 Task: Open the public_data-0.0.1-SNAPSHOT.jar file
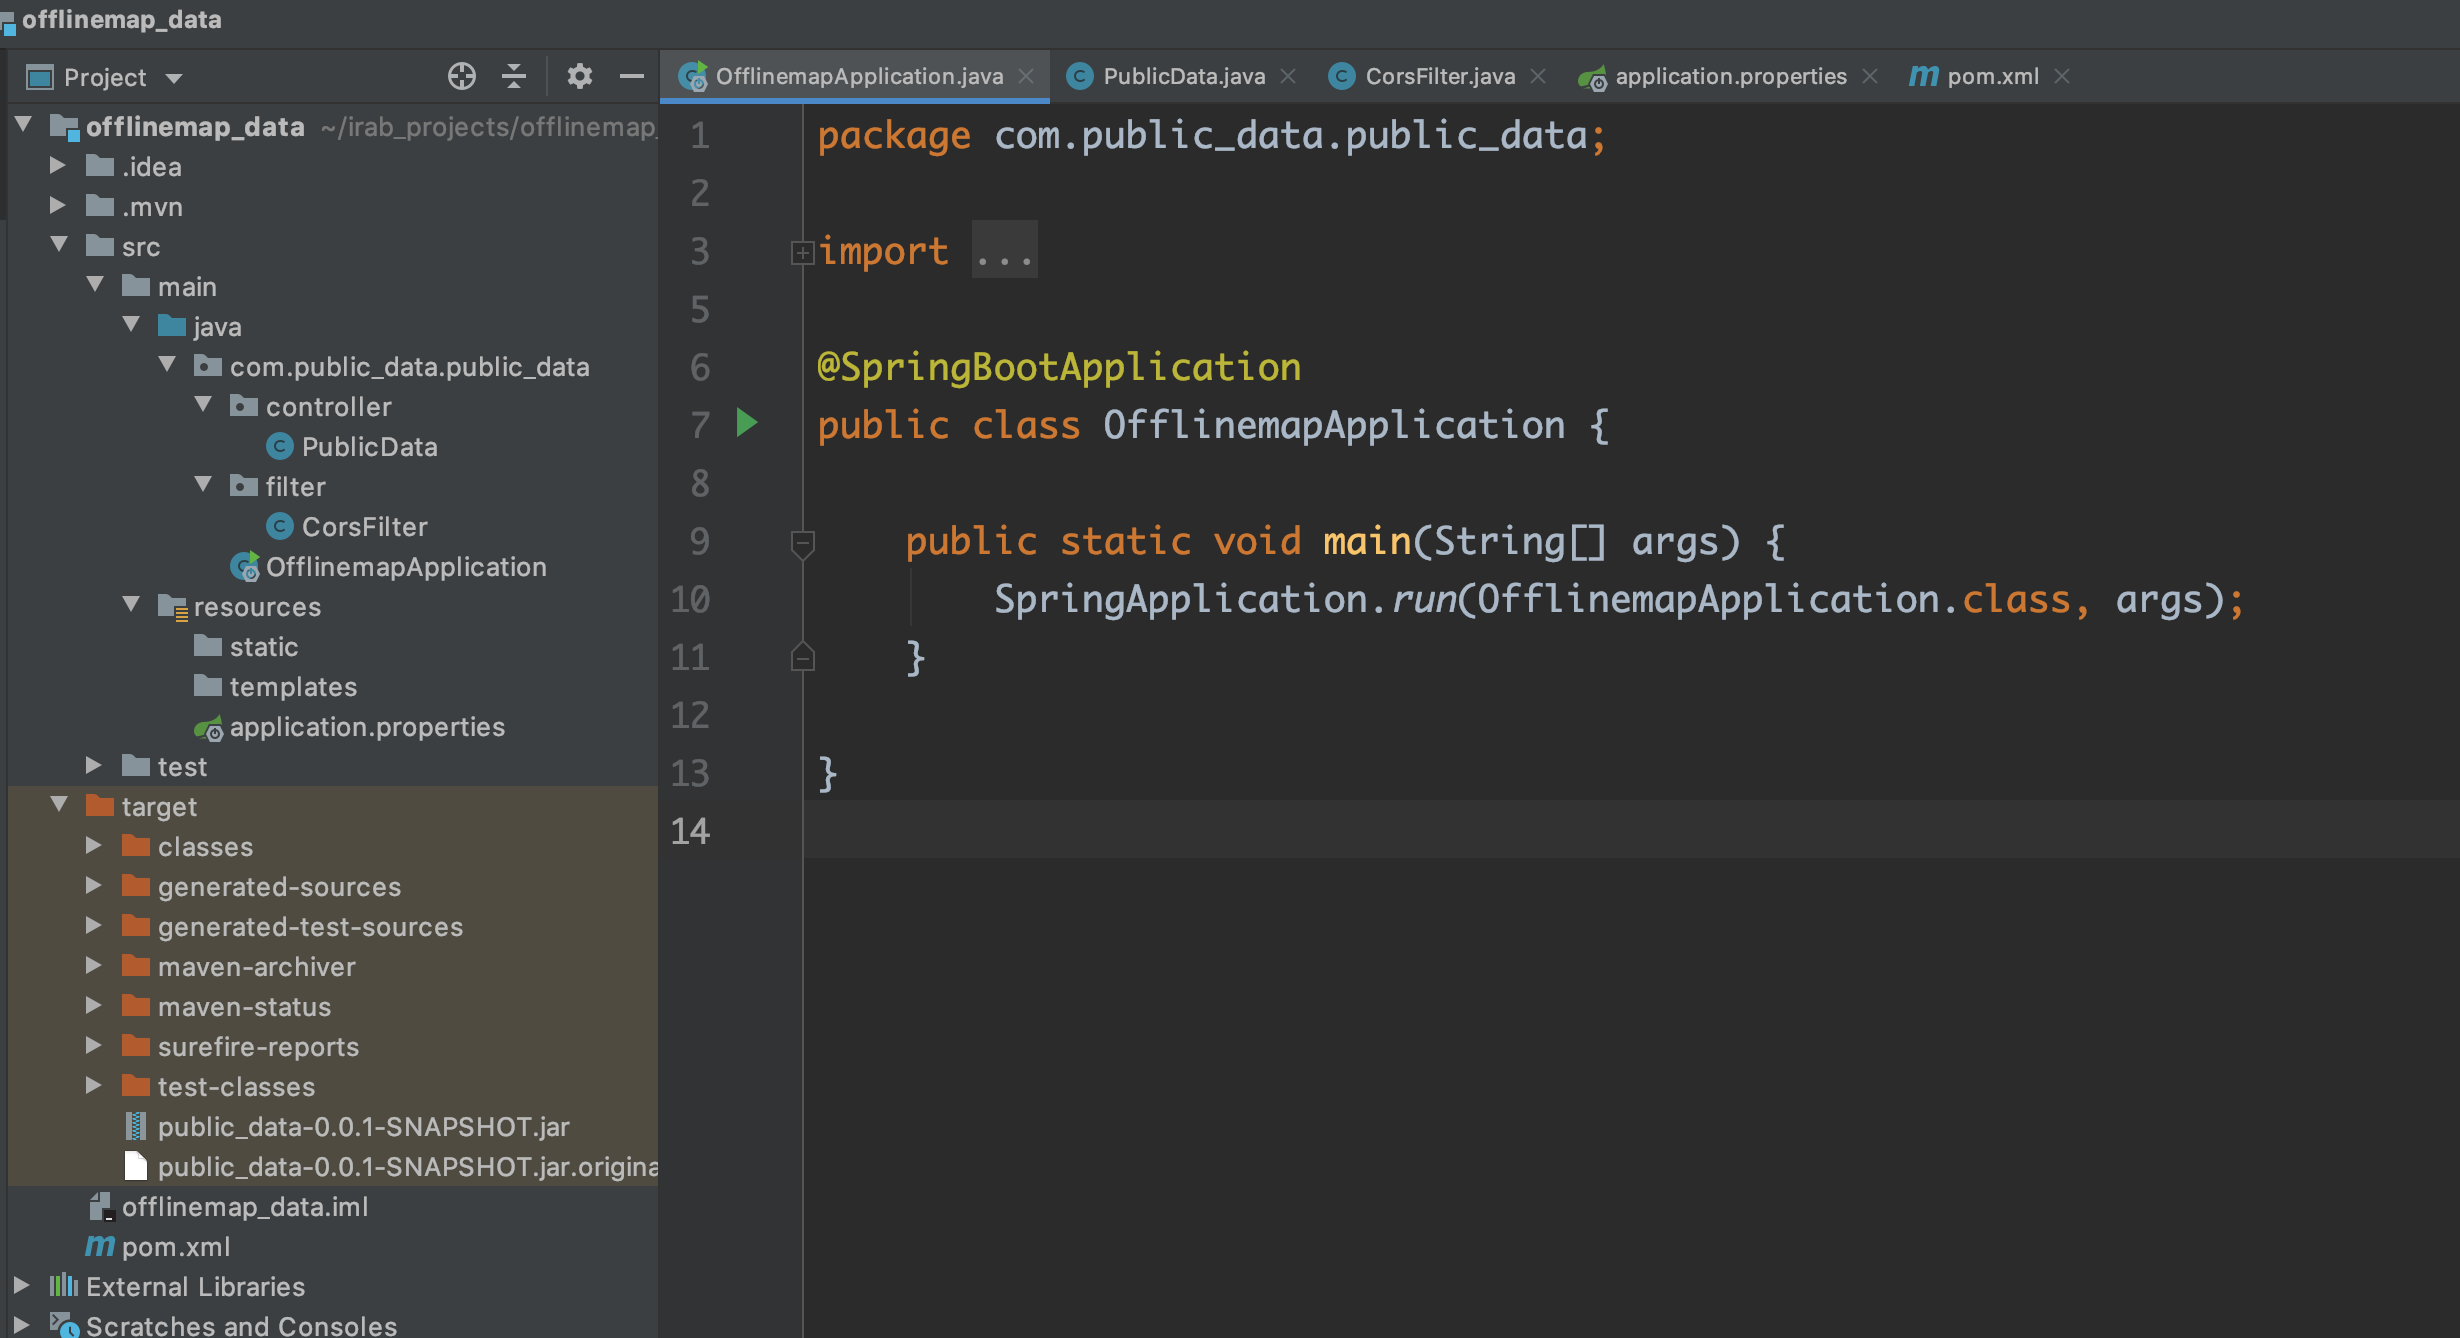(x=362, y=1127)
